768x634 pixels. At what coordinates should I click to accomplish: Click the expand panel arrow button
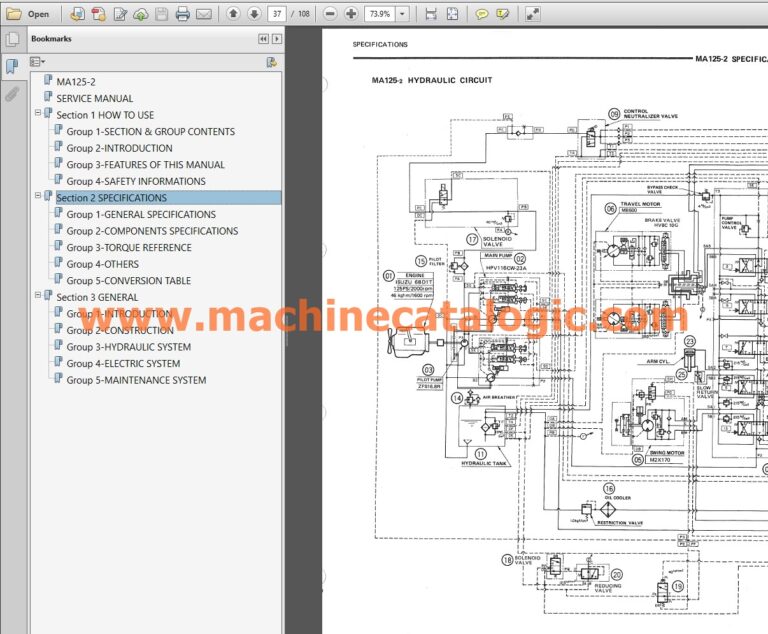pyautogui.click(x=277, y=39)
